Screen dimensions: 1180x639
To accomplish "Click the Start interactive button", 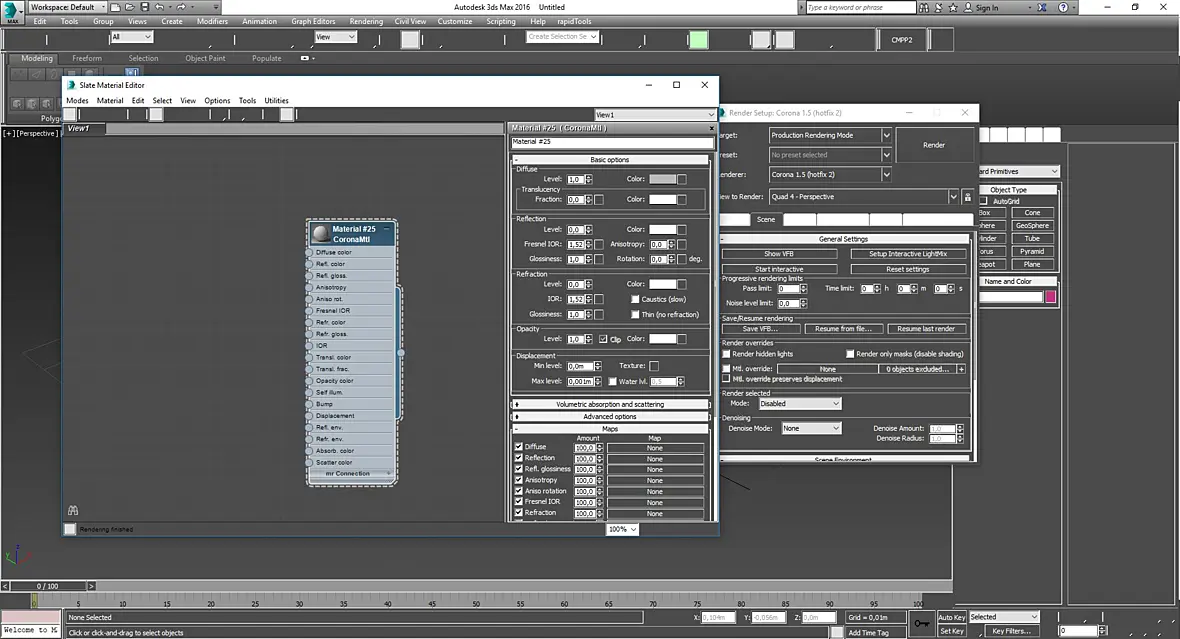I will click(779, 269).
